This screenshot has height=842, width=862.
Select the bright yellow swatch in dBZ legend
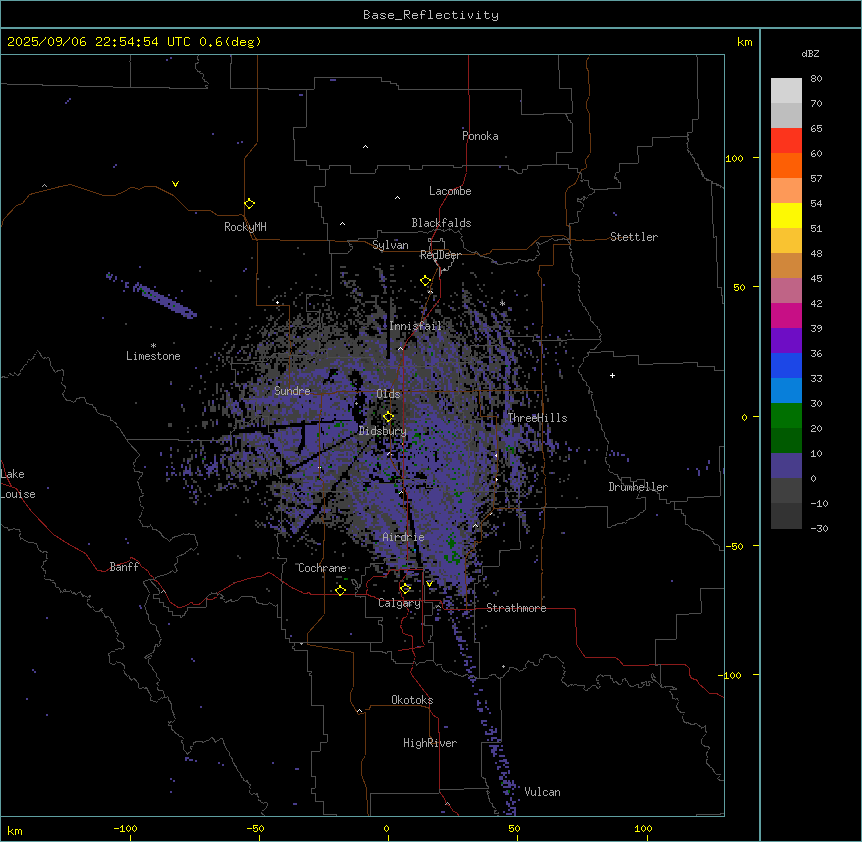(786, 216)
